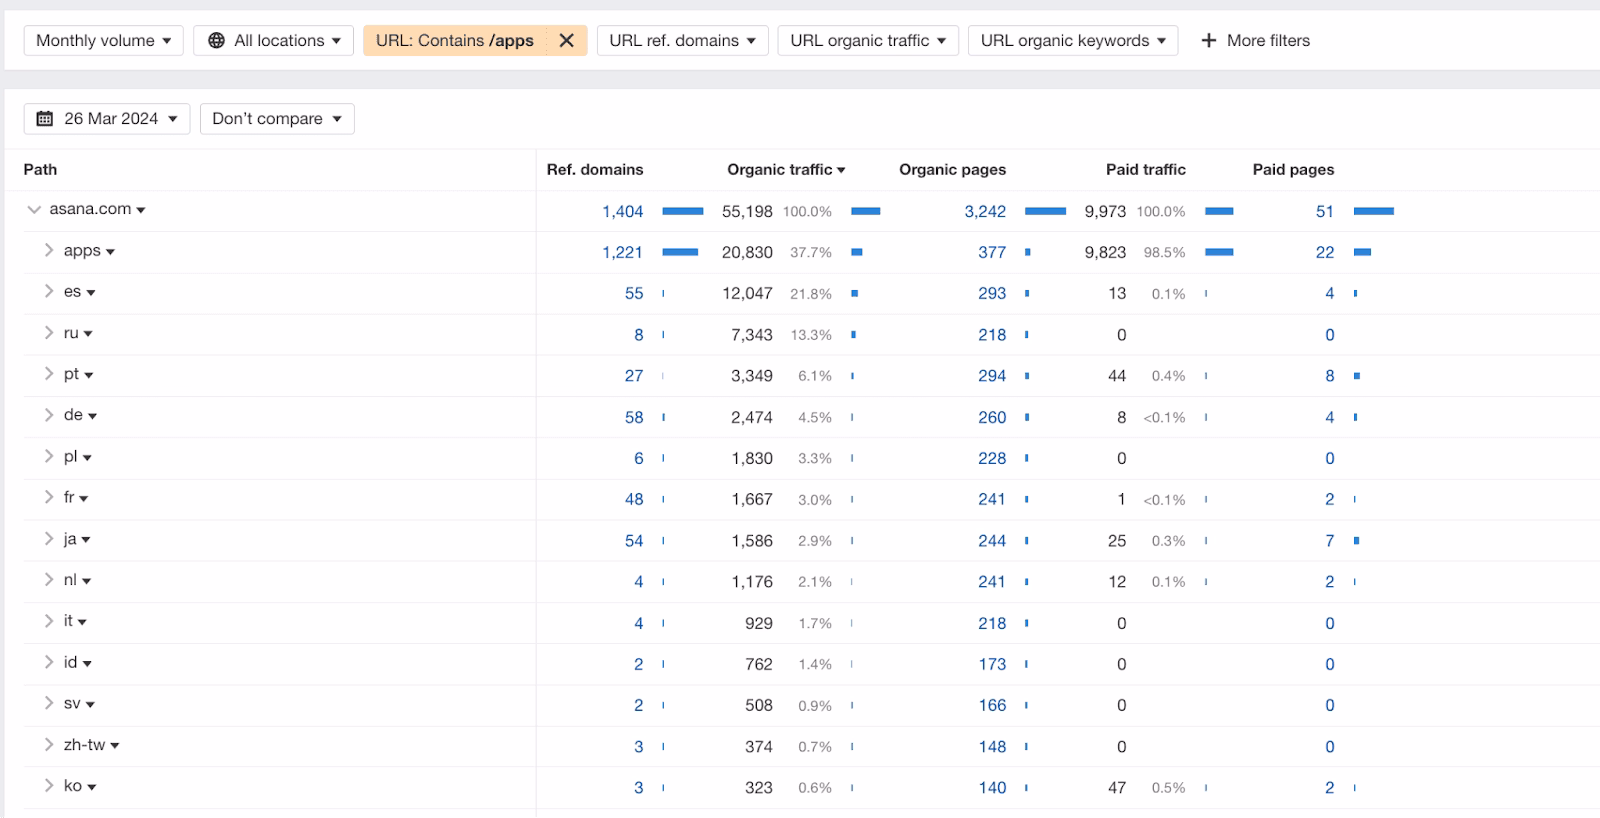
Task: Open the Don't compare dropdown
Action: 277,119
